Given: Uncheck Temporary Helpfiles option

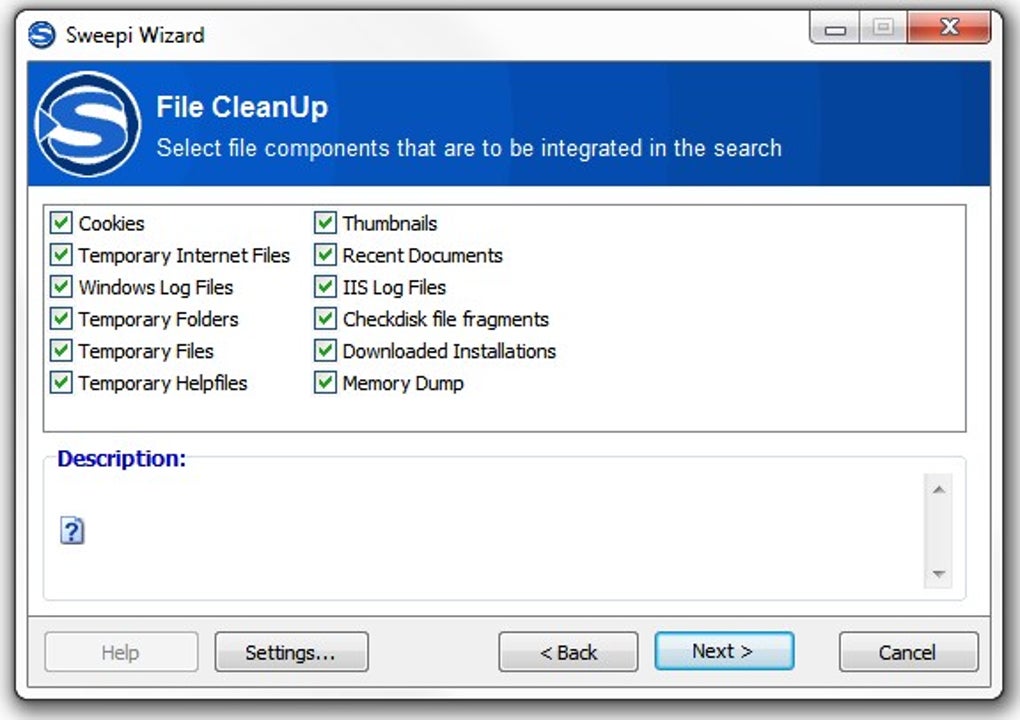Looking at the screenshot, I should click(61, 382).
